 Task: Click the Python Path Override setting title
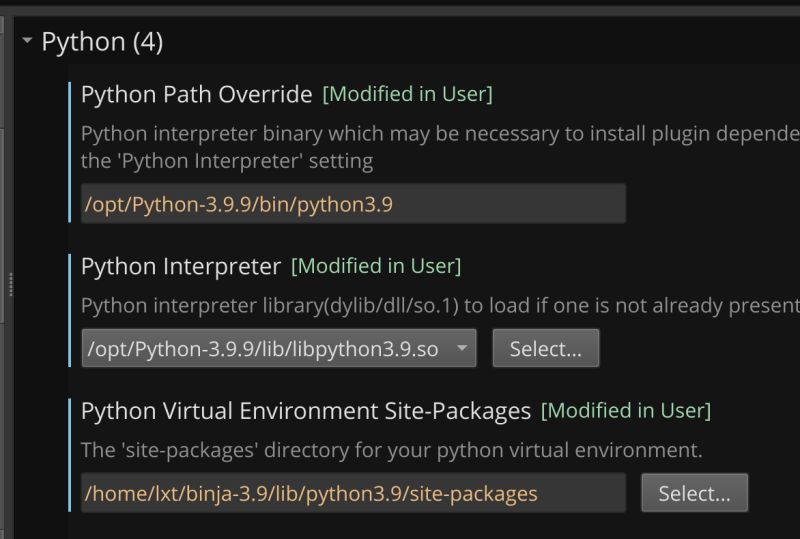(196, 95)
